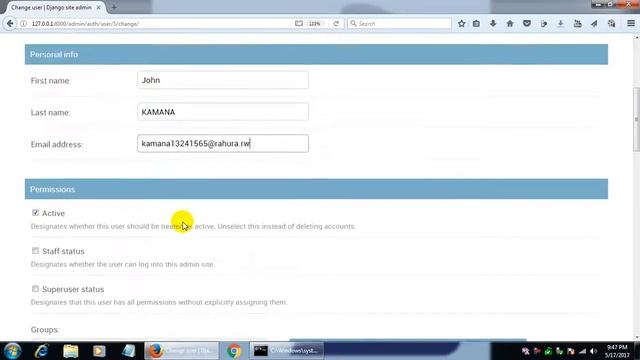Open Google Chrome from taskbar
Image resolution: width=640 pixels, height=360 pixels.
click(234, 351)
